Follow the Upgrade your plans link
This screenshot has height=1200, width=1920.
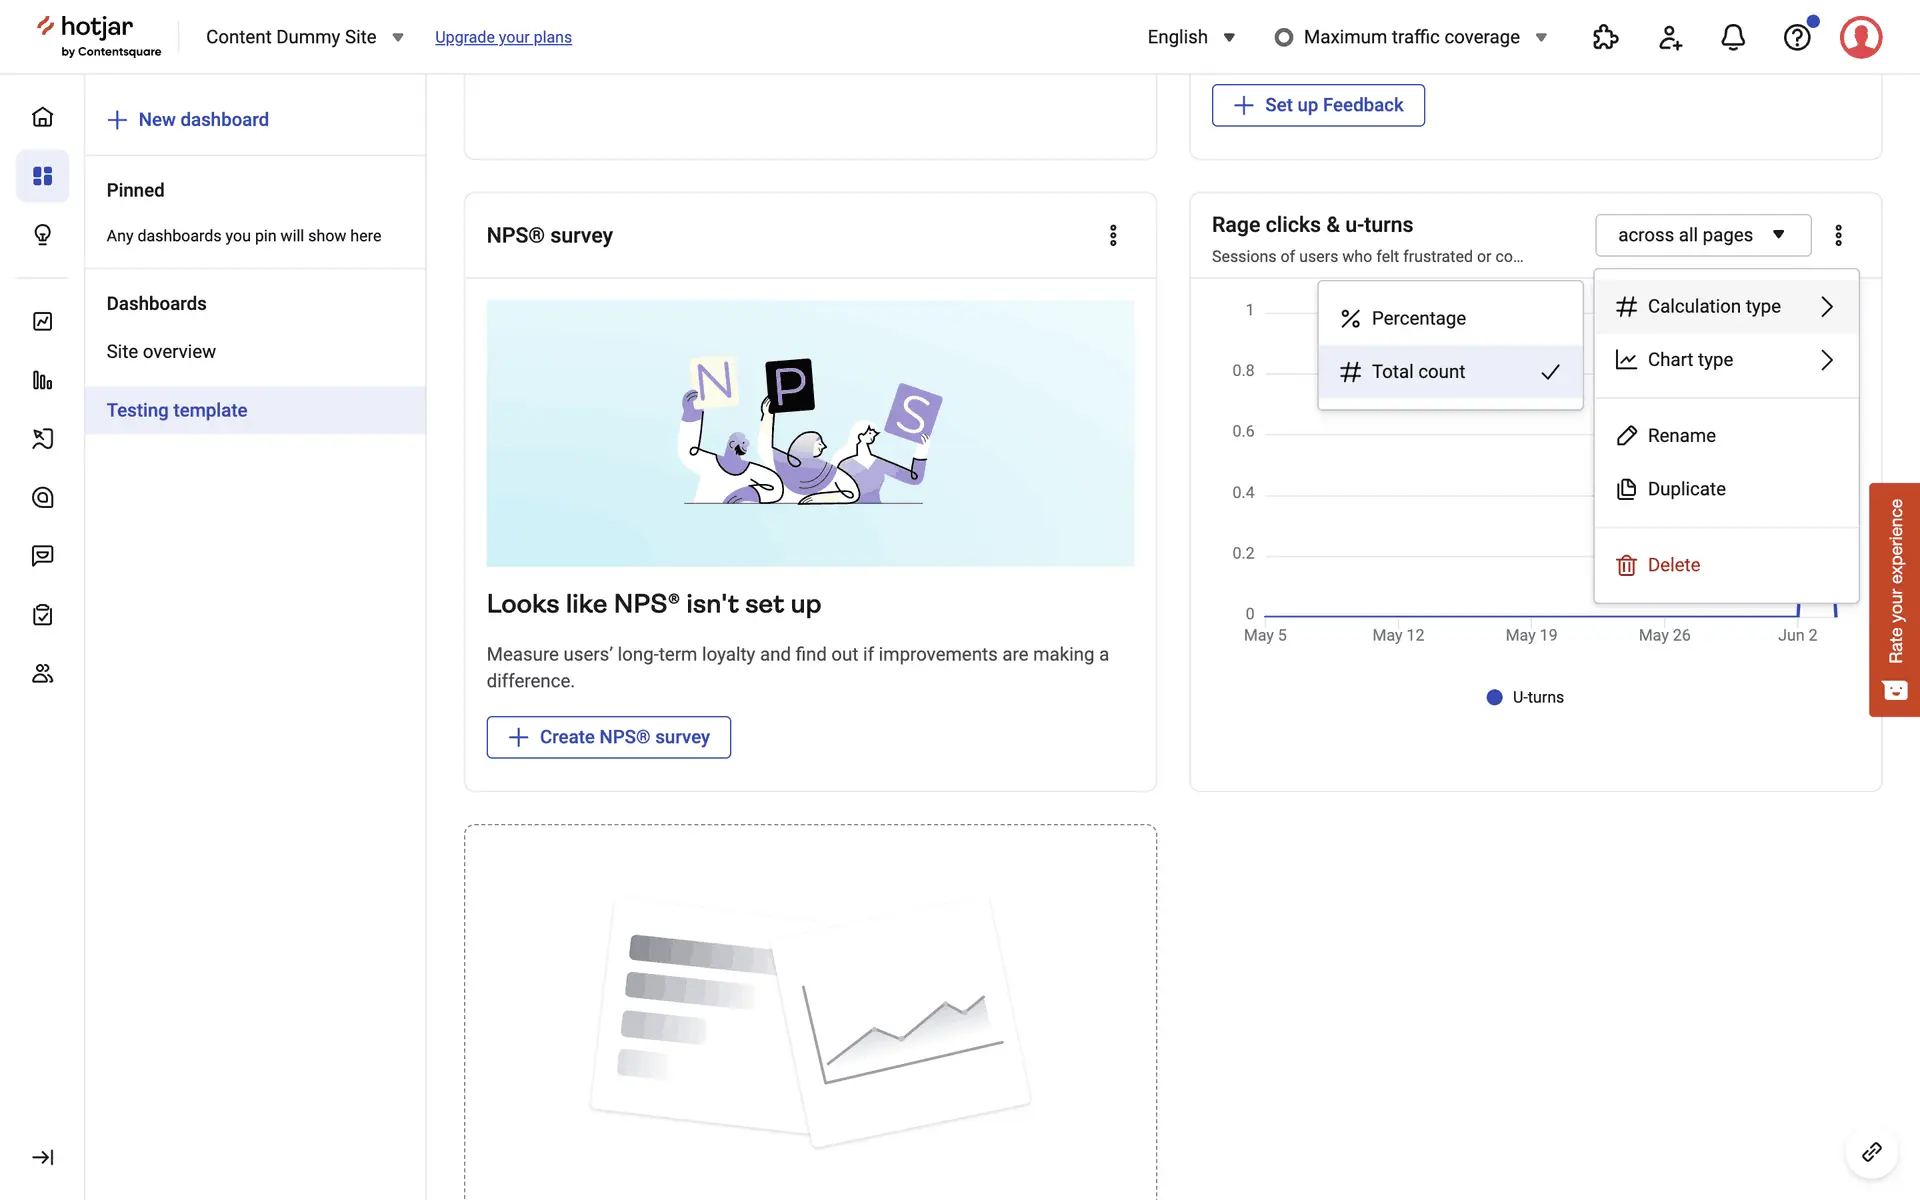click(503, 37)
